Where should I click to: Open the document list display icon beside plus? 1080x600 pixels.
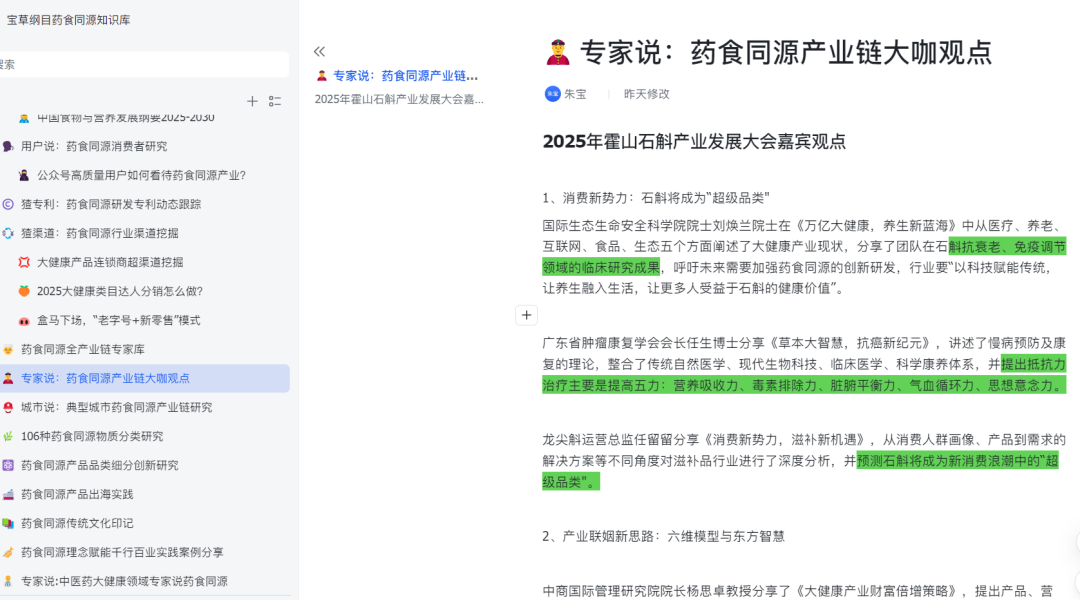click(274, 102)
